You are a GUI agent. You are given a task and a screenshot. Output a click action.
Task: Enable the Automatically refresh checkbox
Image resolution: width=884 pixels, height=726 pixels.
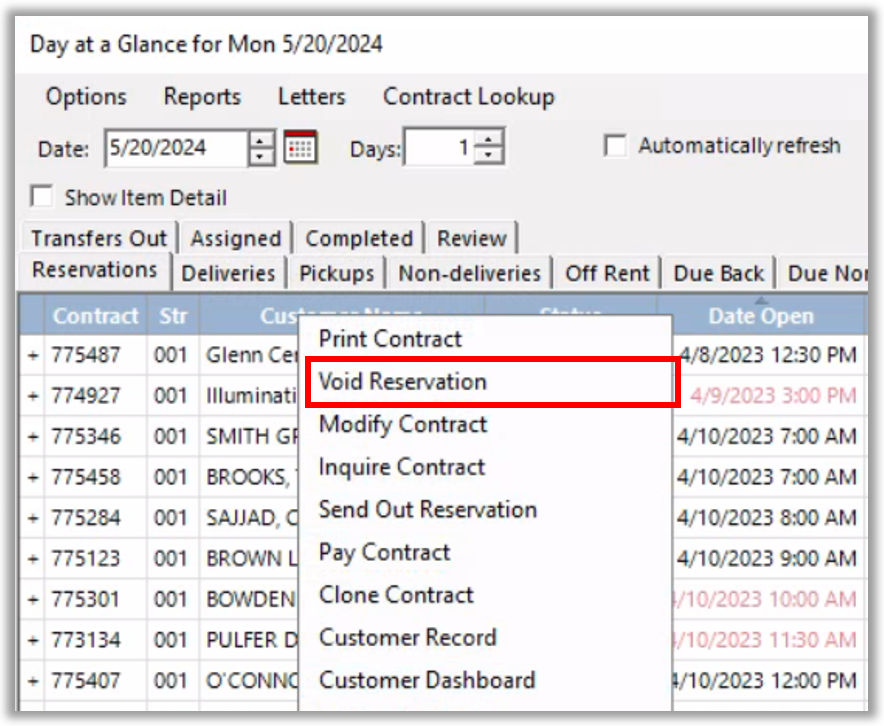click(x=615, y=146)
